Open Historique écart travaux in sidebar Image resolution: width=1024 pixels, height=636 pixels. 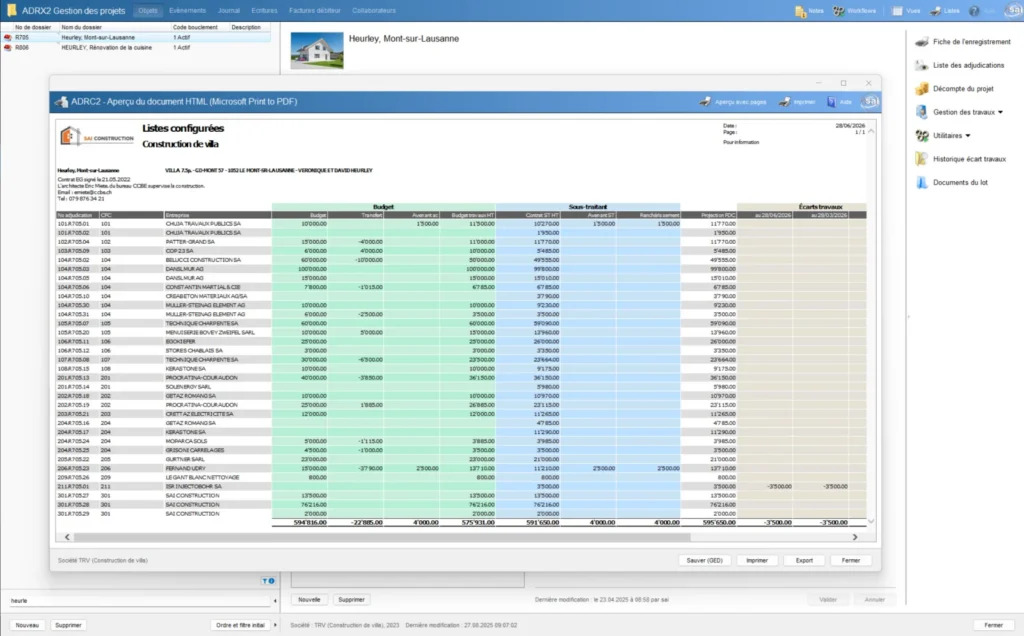tap(961, 159)
